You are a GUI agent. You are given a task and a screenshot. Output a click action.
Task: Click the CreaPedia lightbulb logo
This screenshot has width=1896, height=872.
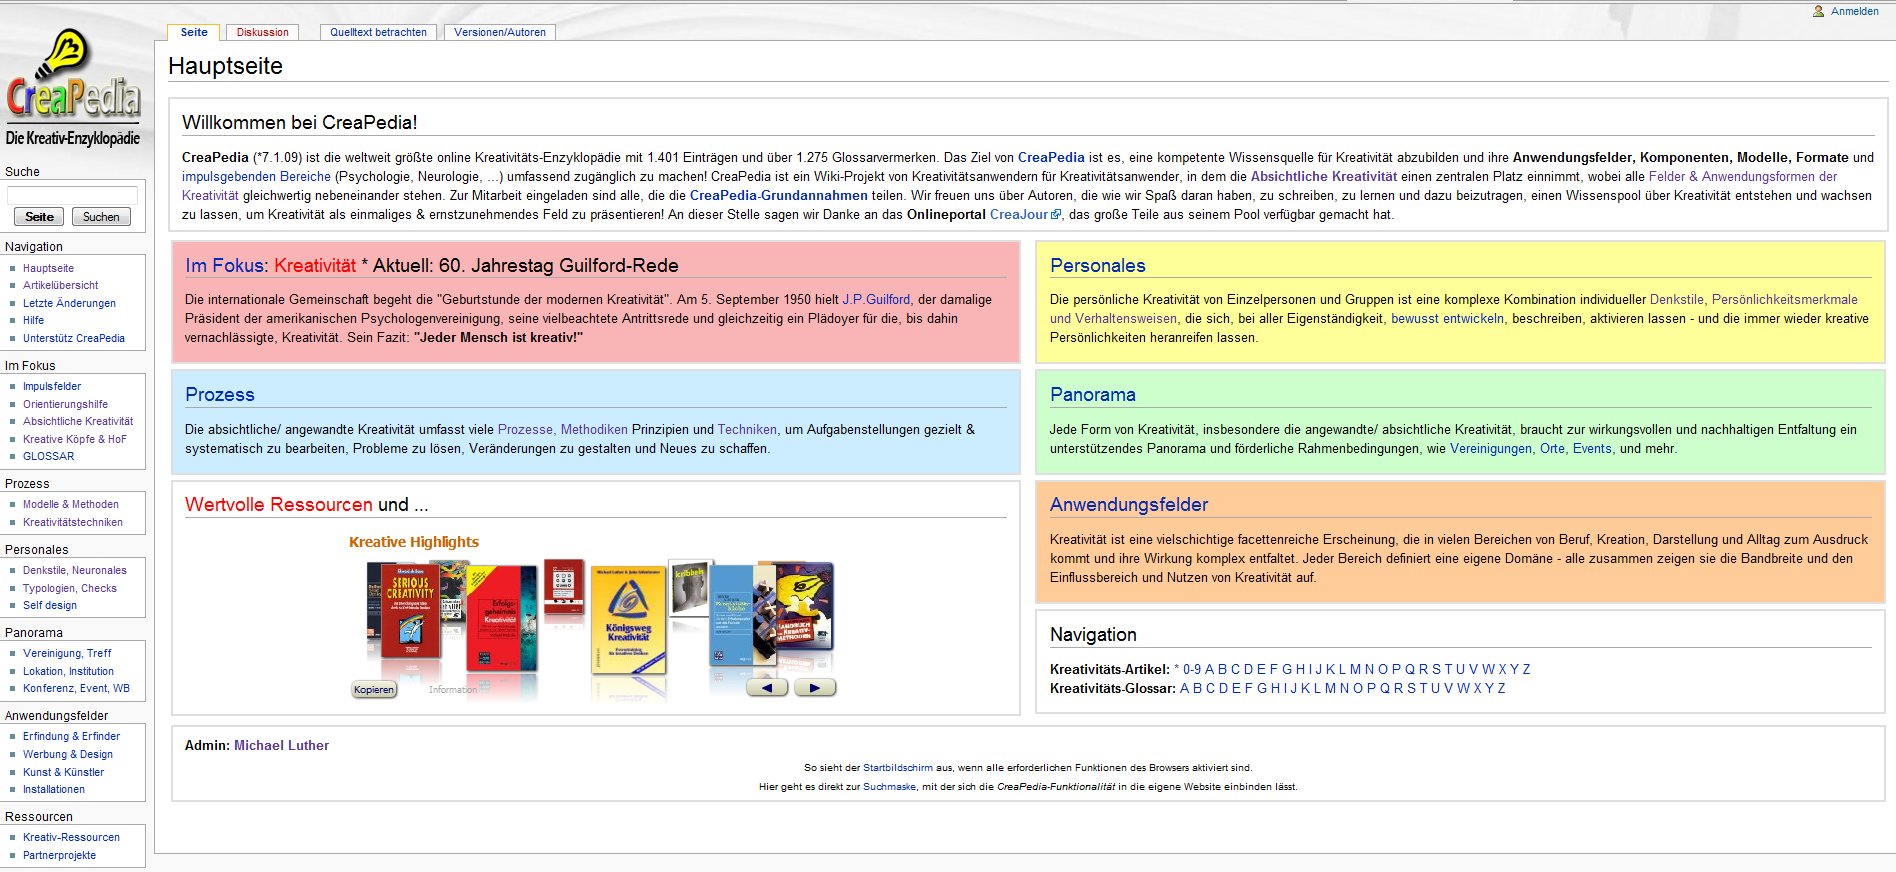click(73, 87)
